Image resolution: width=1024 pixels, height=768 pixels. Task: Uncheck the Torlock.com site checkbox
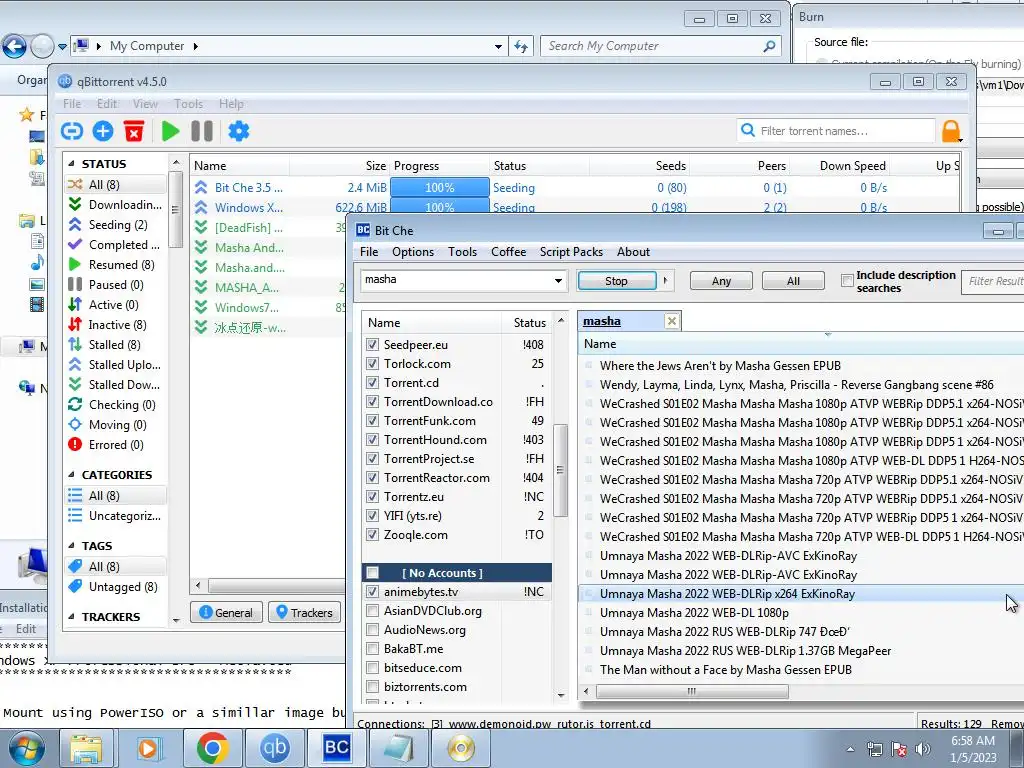pyautogui.click(x=372, y=363)
